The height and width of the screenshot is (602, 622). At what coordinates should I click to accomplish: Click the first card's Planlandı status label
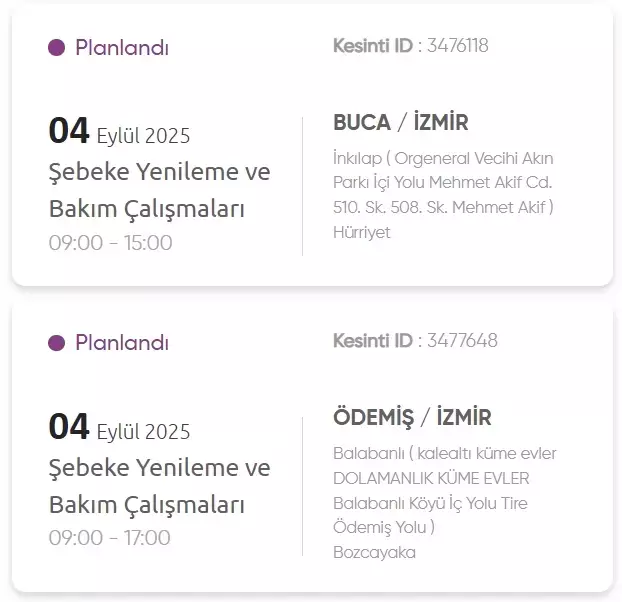[122, 47]
